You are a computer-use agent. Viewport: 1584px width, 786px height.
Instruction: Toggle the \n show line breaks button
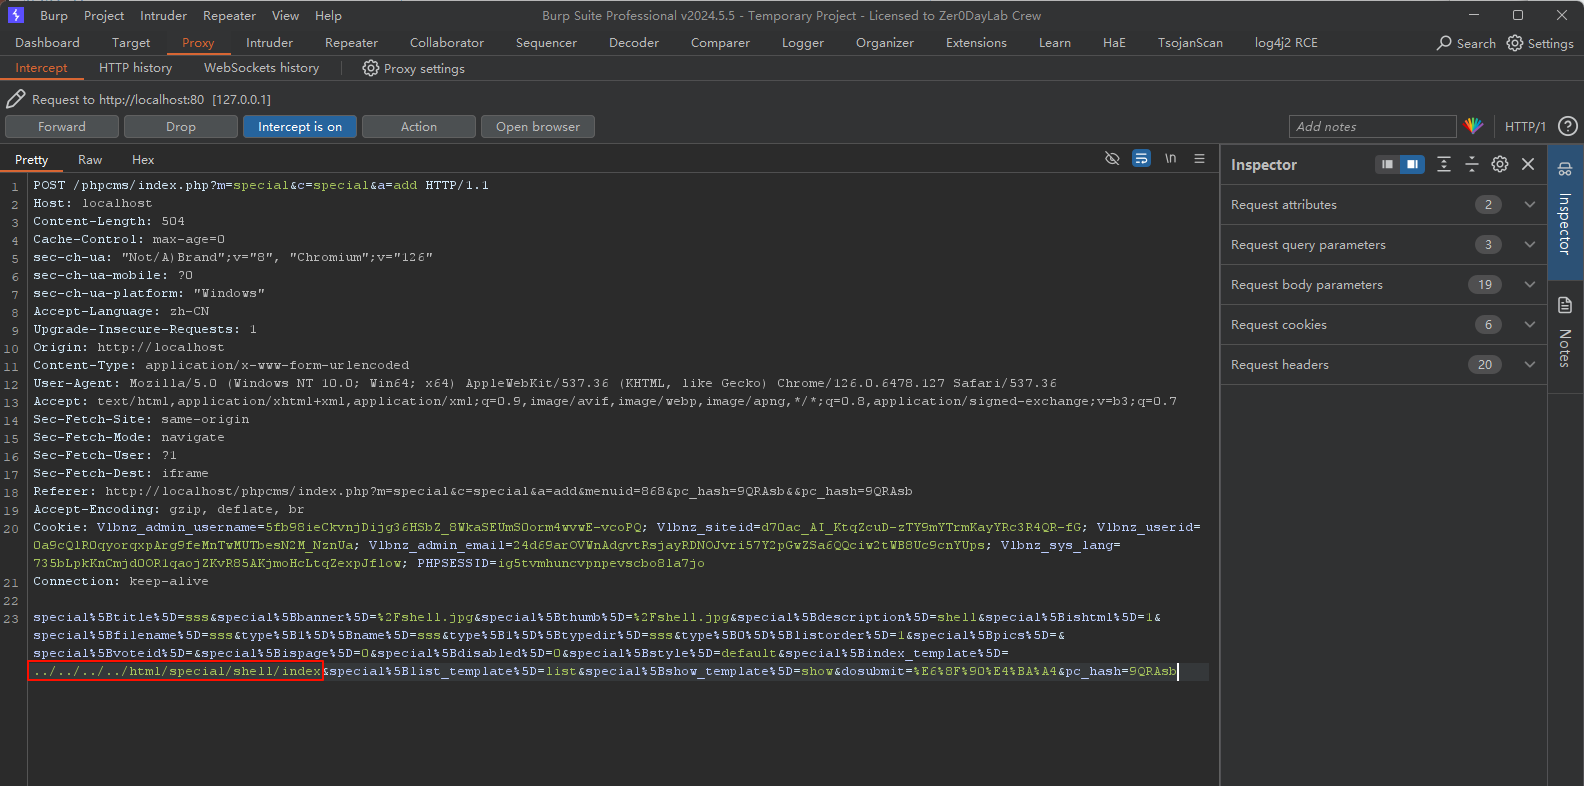pyautogui.click(x=1170, y=159)
